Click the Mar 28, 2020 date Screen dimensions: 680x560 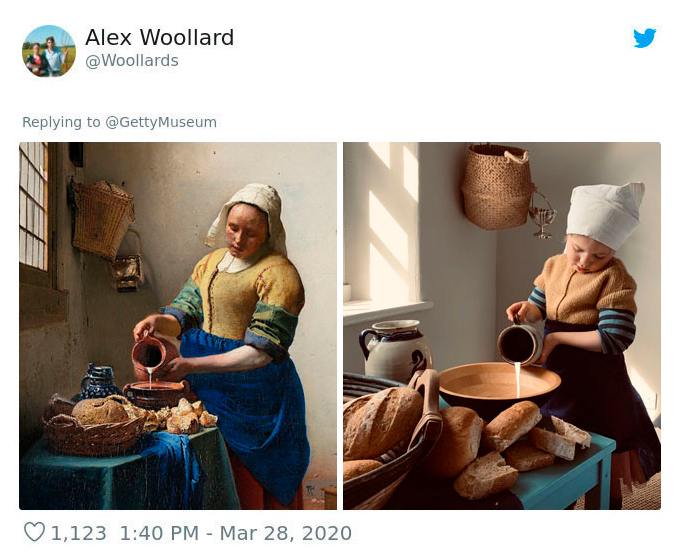pos(285,533)
